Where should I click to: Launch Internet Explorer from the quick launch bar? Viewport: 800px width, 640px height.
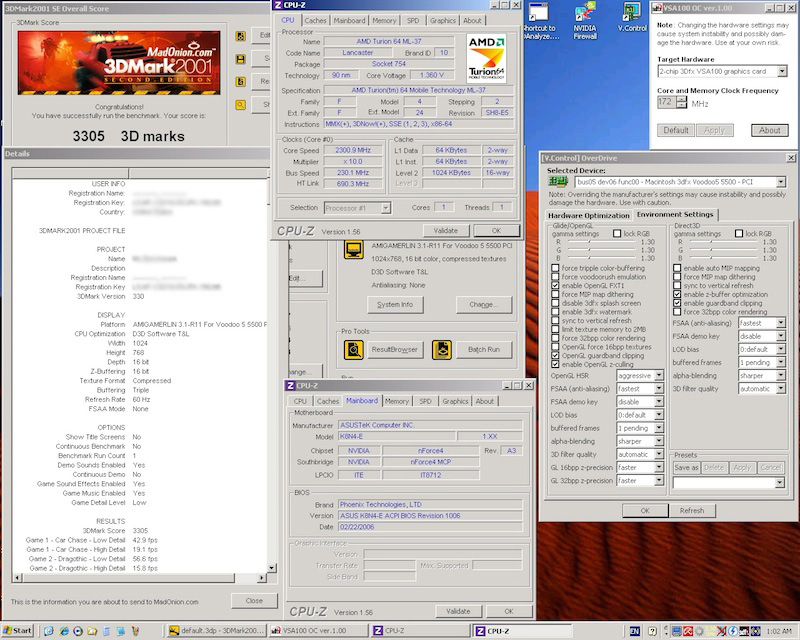[64, 631]
